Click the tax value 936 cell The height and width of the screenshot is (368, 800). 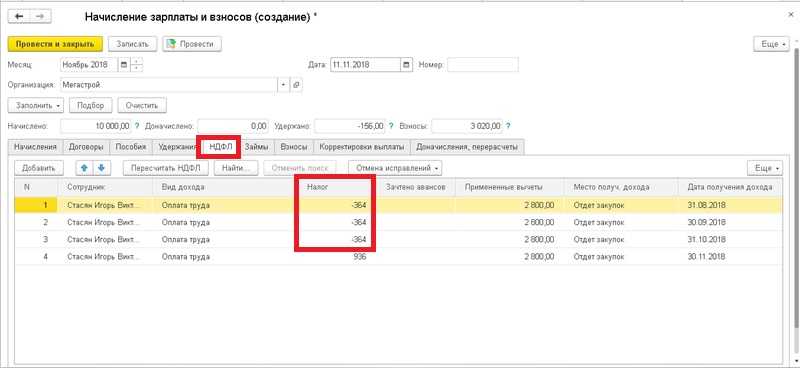(336, 257)
